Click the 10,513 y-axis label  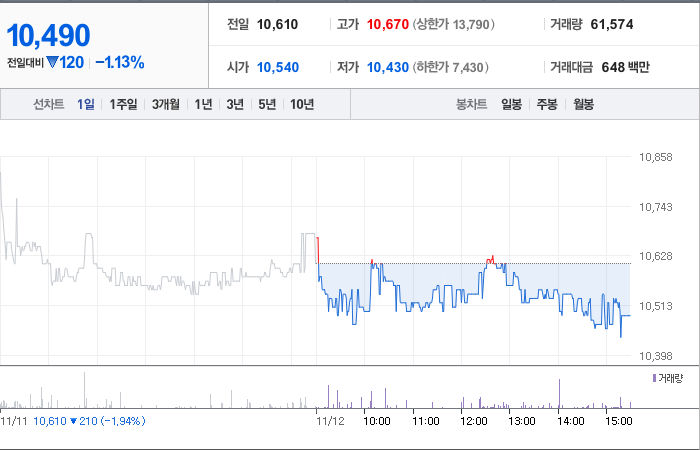point(655,306)
